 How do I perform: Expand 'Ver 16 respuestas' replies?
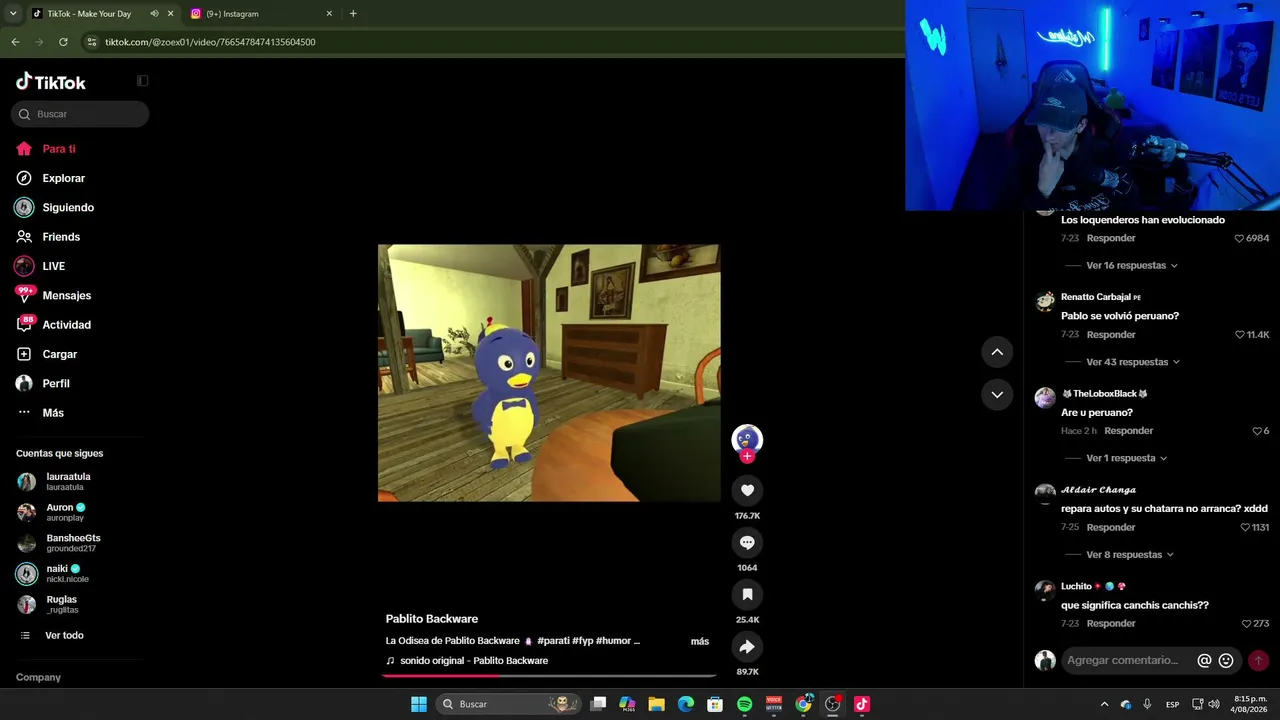[1131, 266]
